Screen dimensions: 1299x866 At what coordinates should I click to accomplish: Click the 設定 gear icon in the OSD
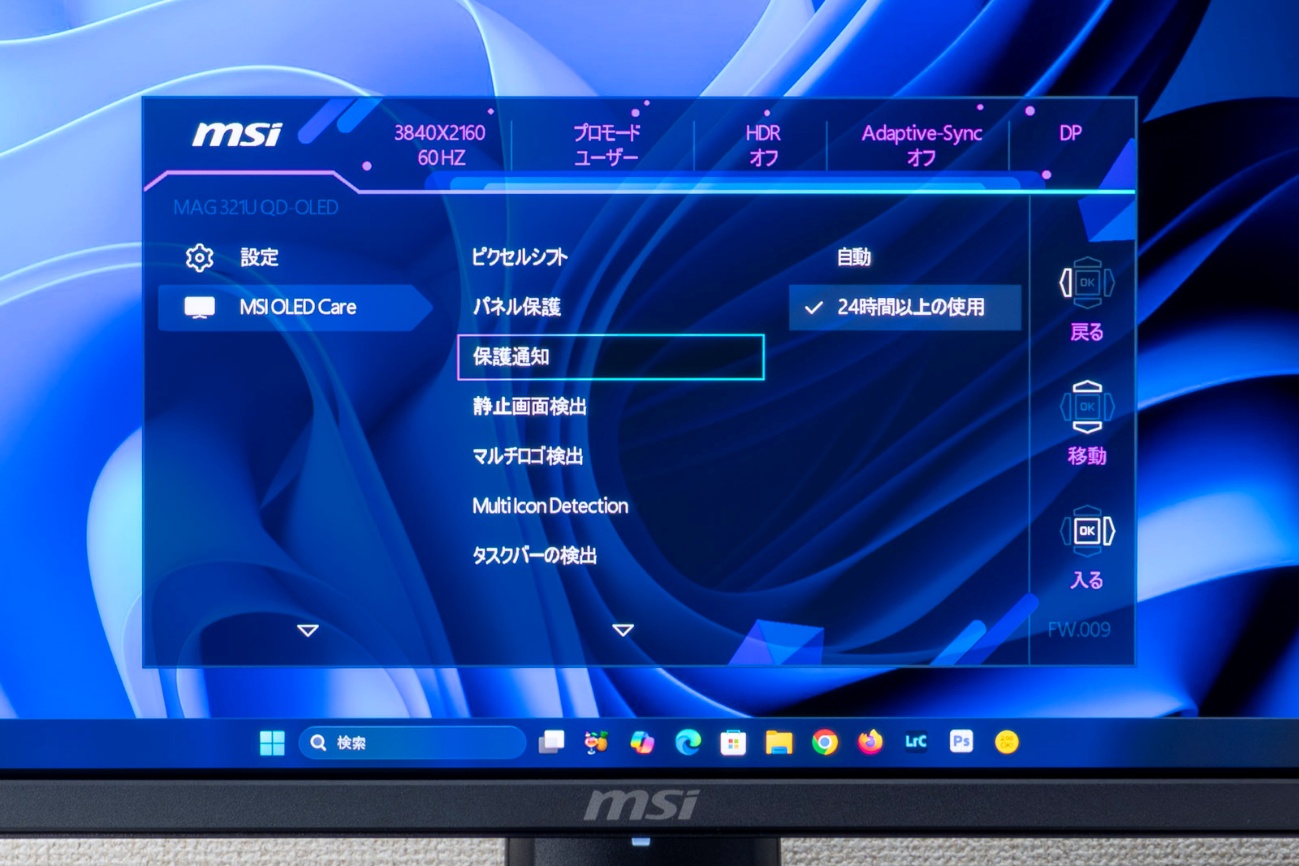199,258
